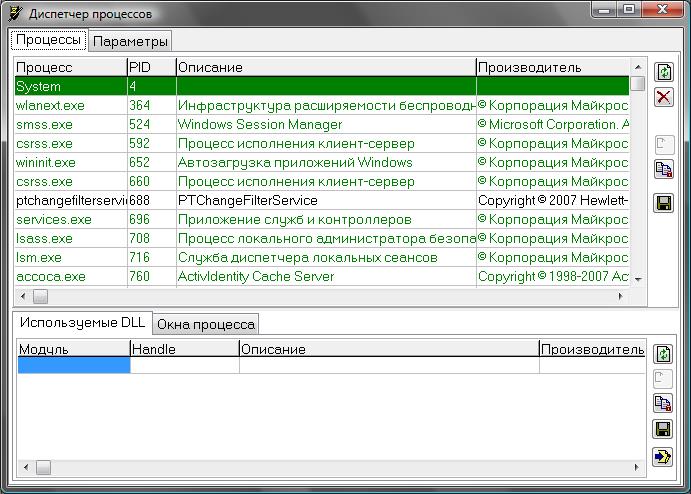691x494 pixels.
Task: Click the application icon in the title bar
Action: pyautogui.click(x=15, y=13)
